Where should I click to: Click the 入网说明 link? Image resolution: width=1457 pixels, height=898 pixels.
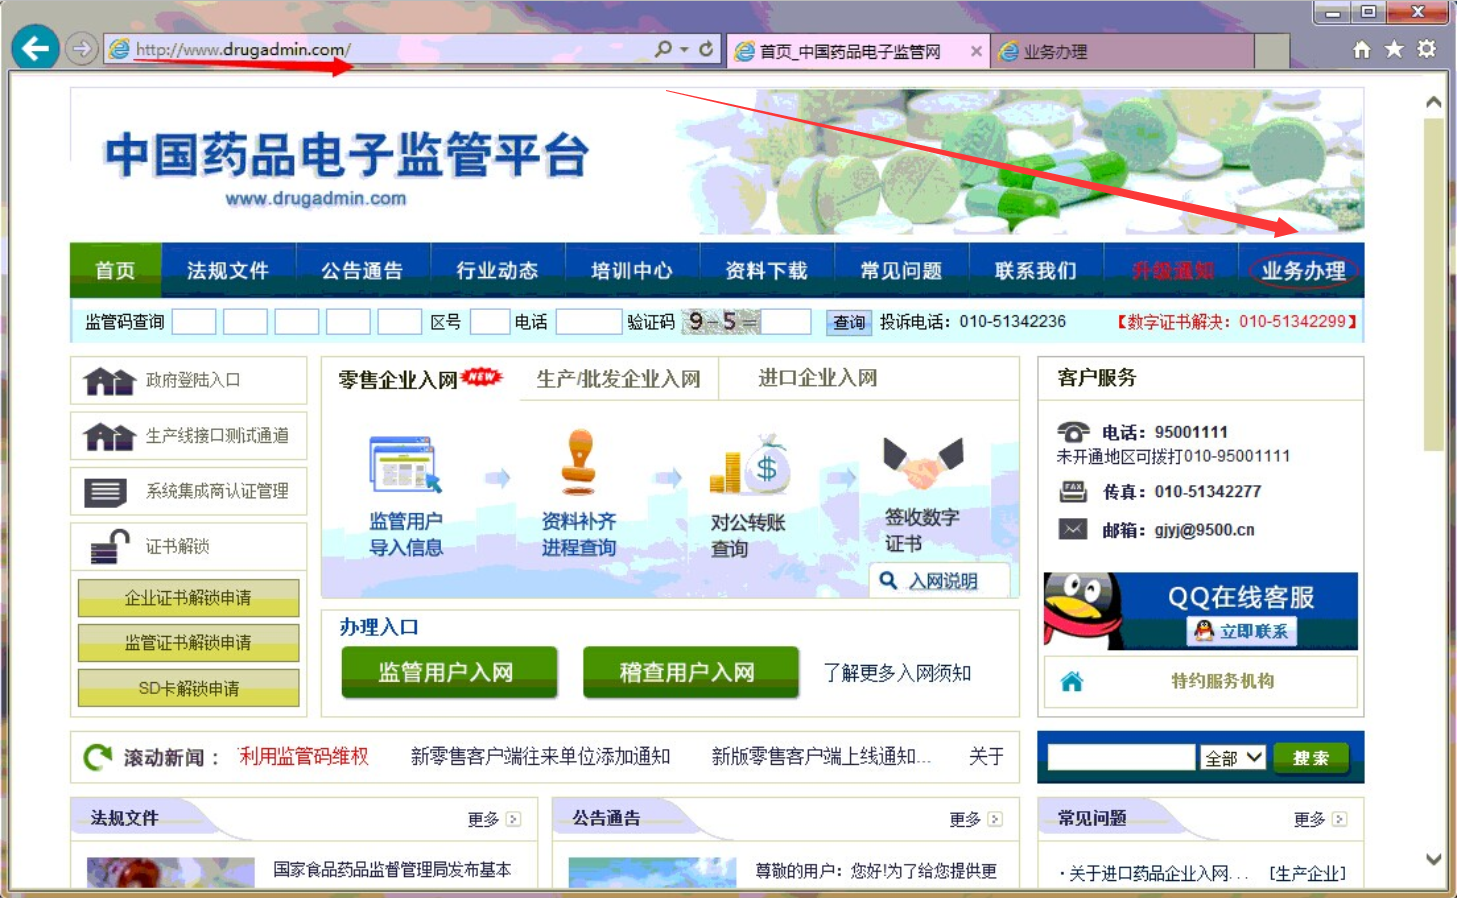(x=942, y=581)
